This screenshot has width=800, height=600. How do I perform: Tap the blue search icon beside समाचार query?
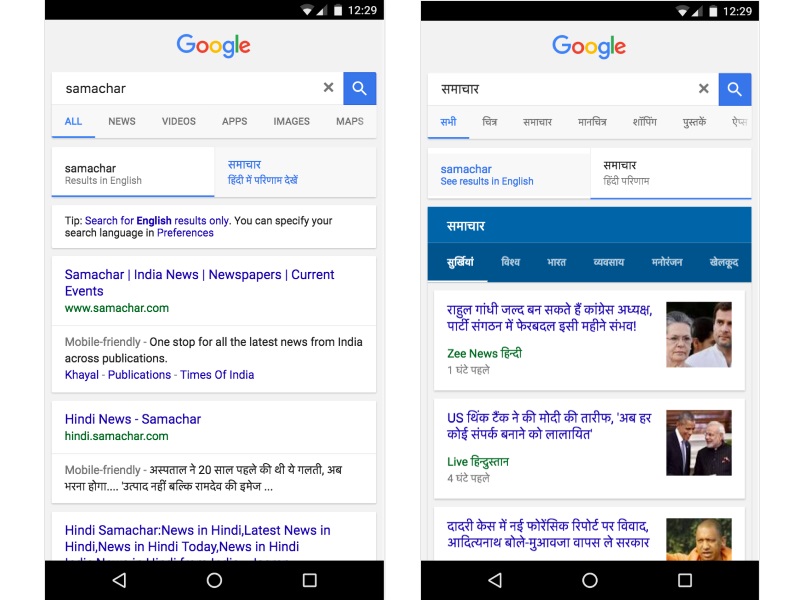735,89
